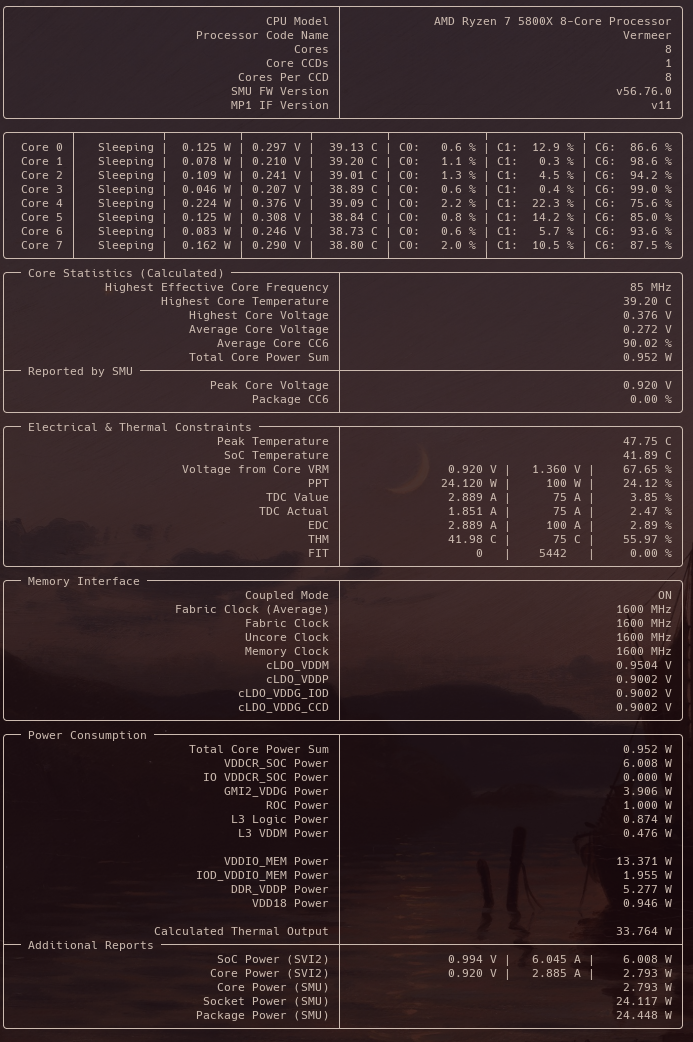Click Core 4 voltage value 0.376 V
693x1042 pixels.
(276, 203)
